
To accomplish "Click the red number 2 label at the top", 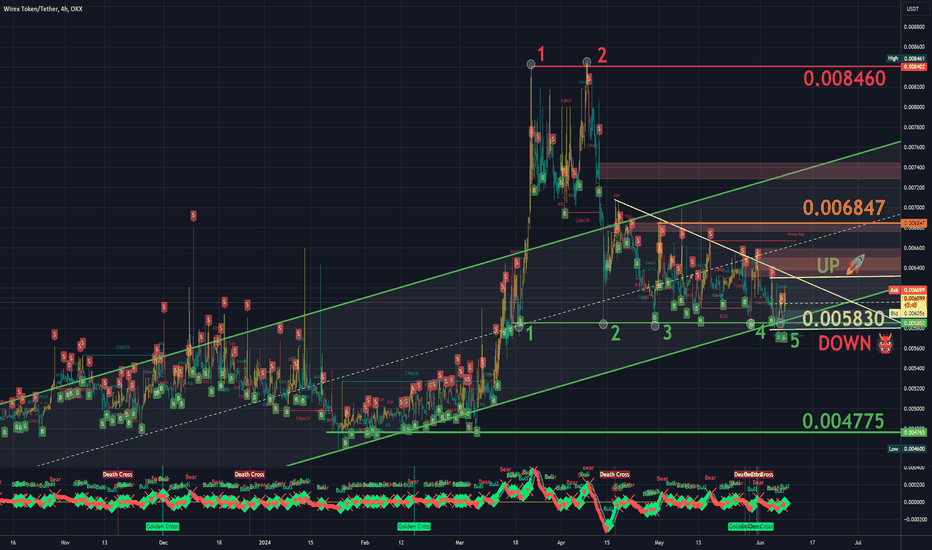I will pos(602,55).
